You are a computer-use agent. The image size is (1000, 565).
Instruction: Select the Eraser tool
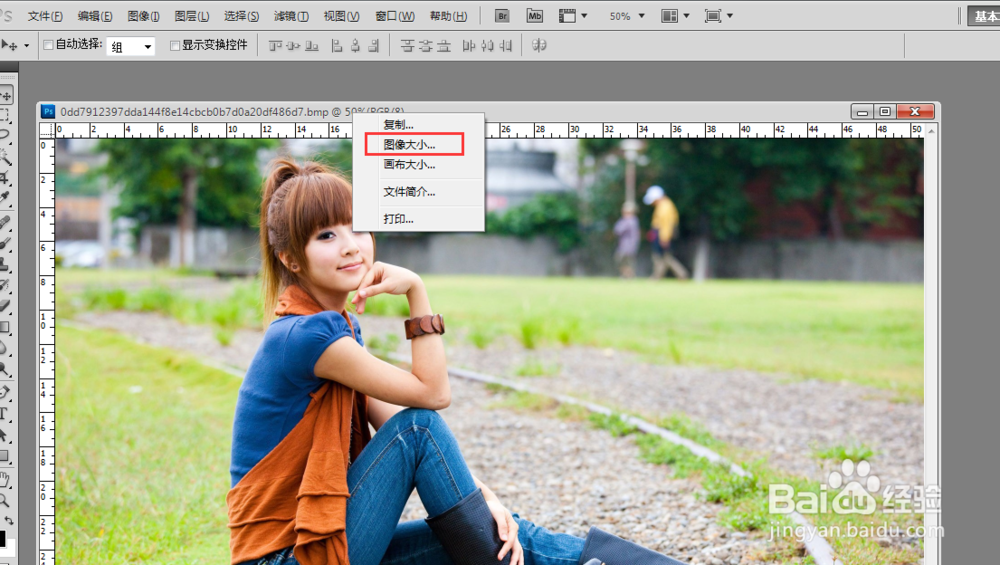[5, 306]
